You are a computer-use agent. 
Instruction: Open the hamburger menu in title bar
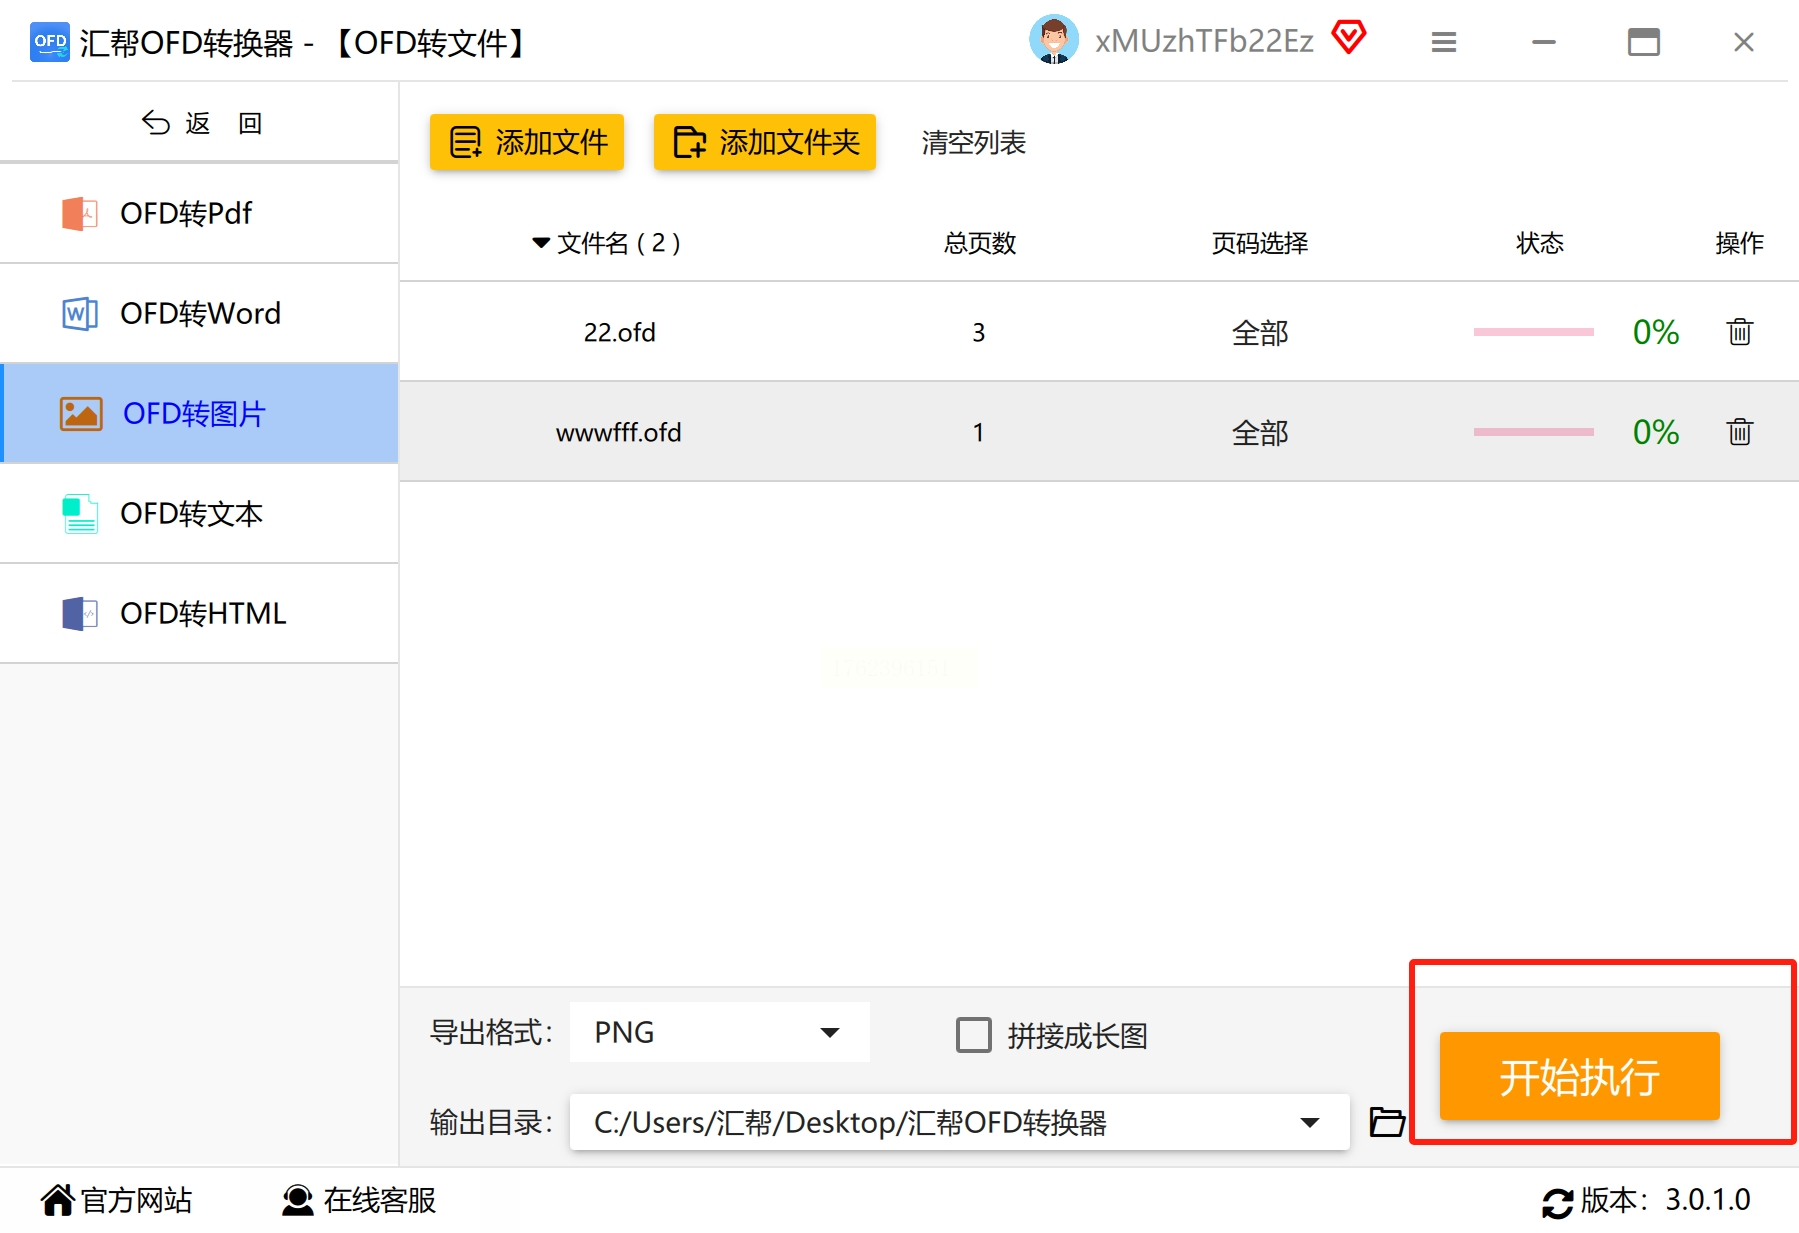pos(1443,42)
